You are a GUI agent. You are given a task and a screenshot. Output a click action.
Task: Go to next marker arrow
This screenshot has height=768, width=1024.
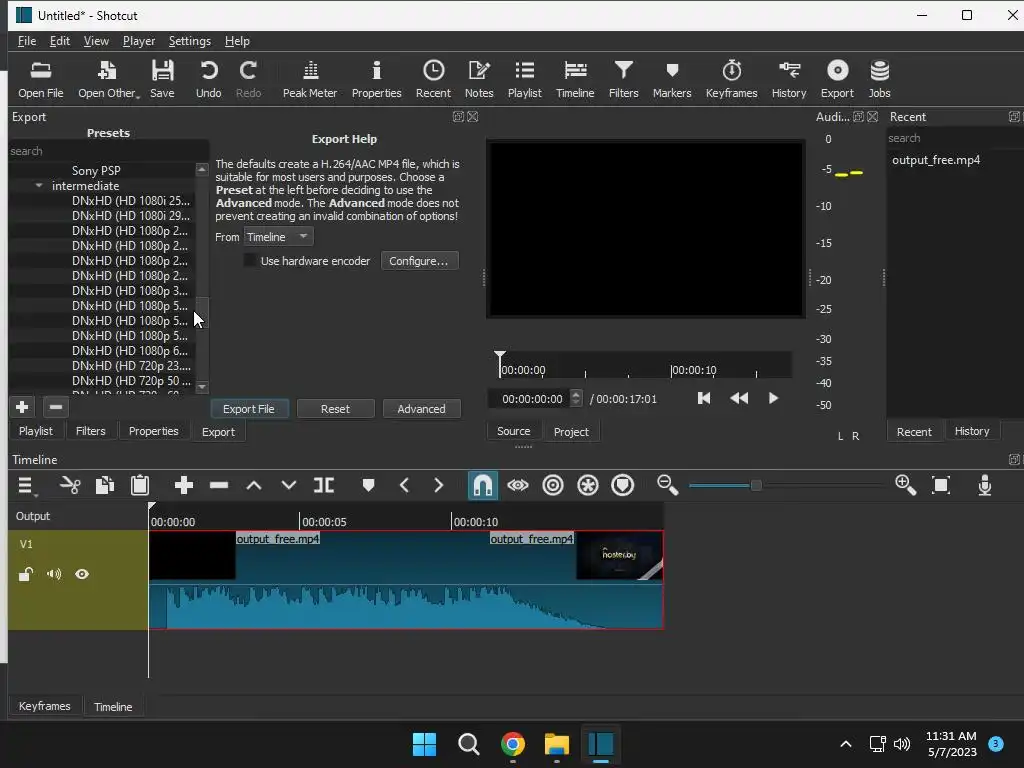[439, 485]
